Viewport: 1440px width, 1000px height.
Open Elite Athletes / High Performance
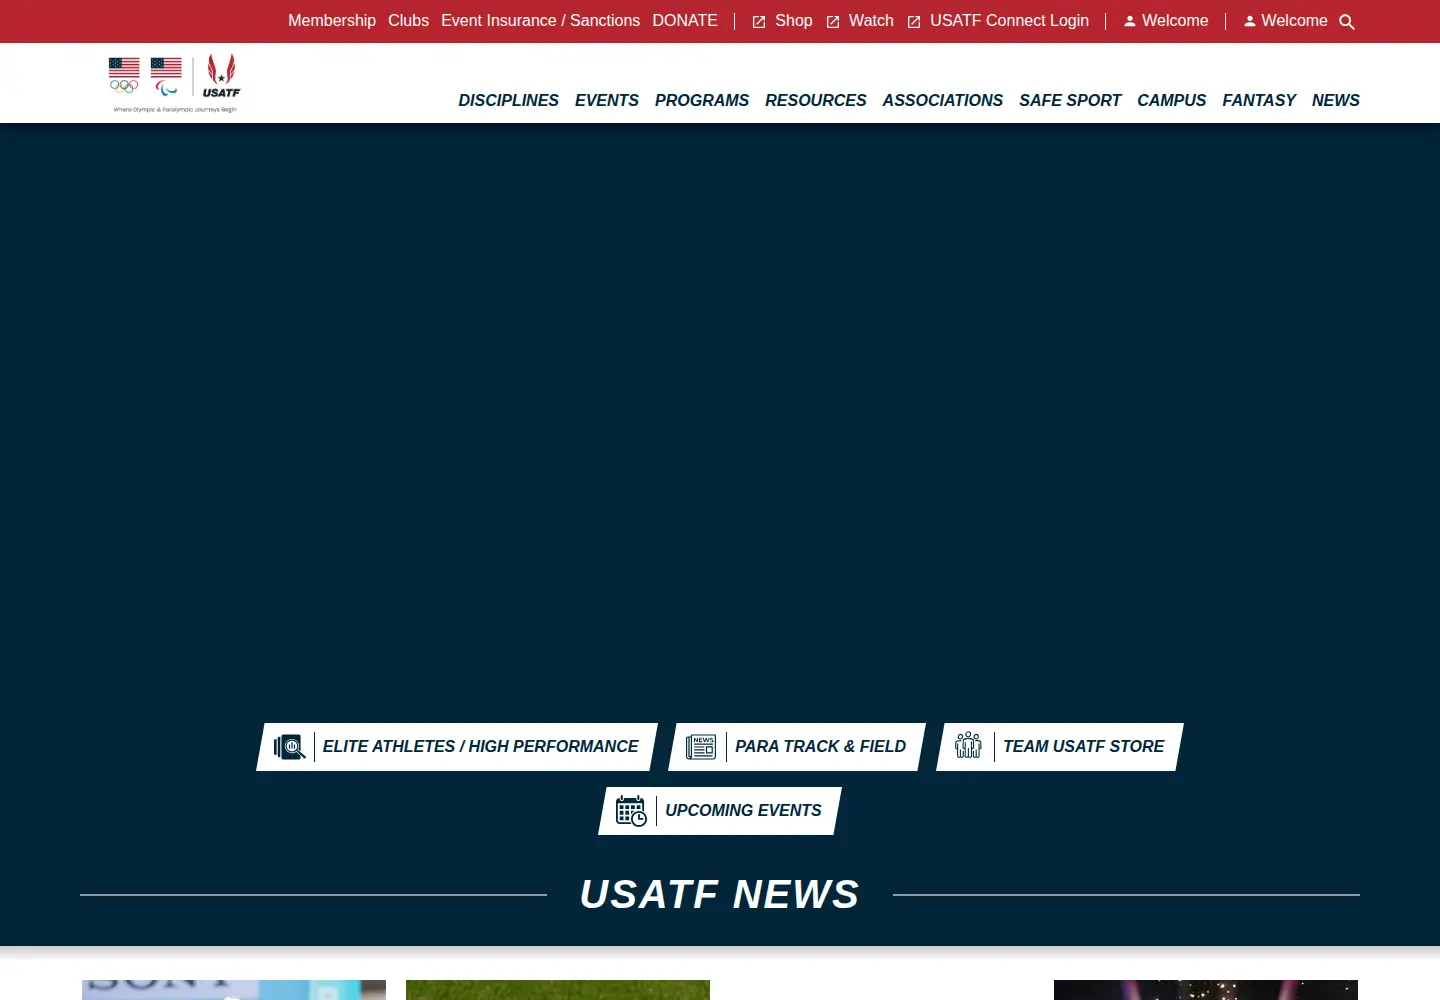click(x=457, y=747)
